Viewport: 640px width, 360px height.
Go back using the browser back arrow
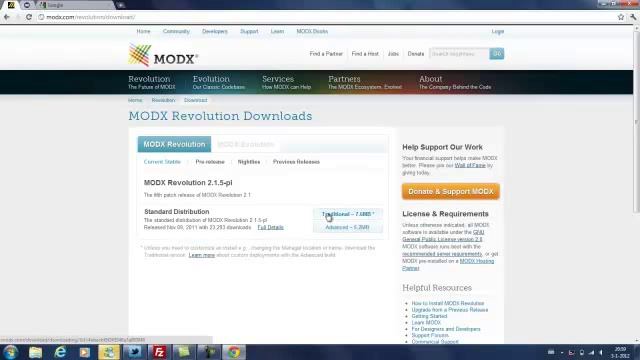coord(7,17)
